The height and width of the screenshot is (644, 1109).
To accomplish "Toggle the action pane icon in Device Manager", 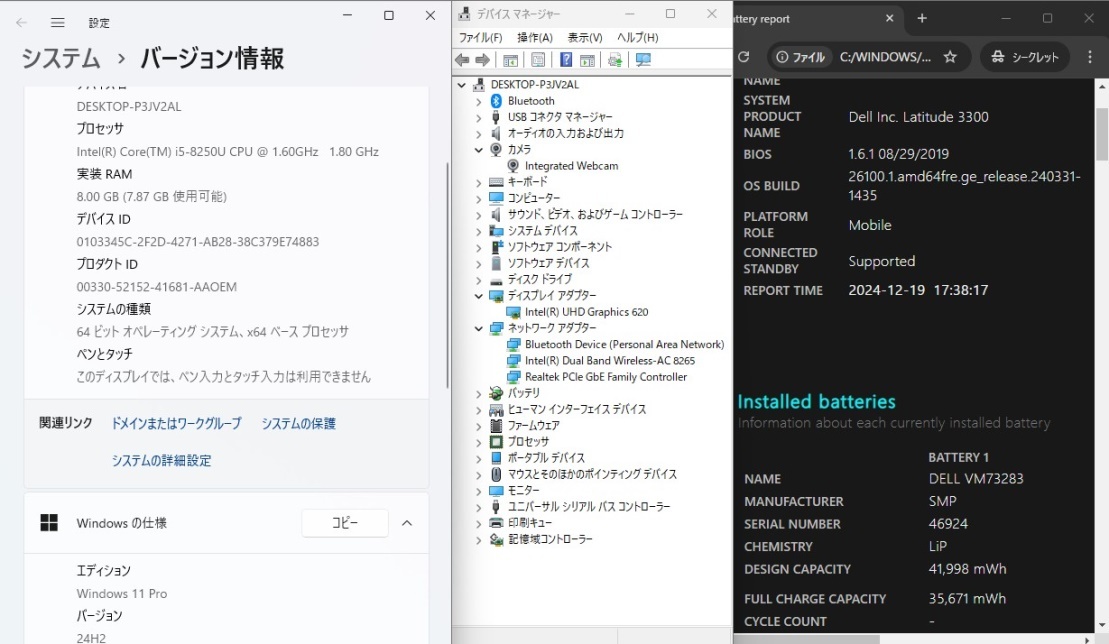I will (x=586, y=60).
